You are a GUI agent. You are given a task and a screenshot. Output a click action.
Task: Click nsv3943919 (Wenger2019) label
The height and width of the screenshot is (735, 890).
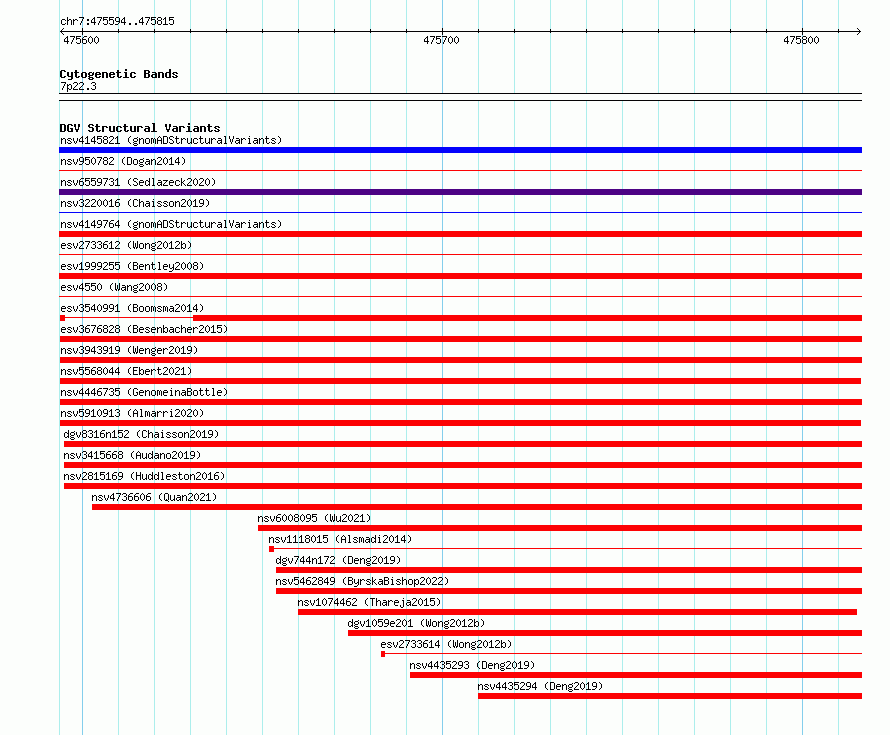pyautogui.click(x=129, y=350)
